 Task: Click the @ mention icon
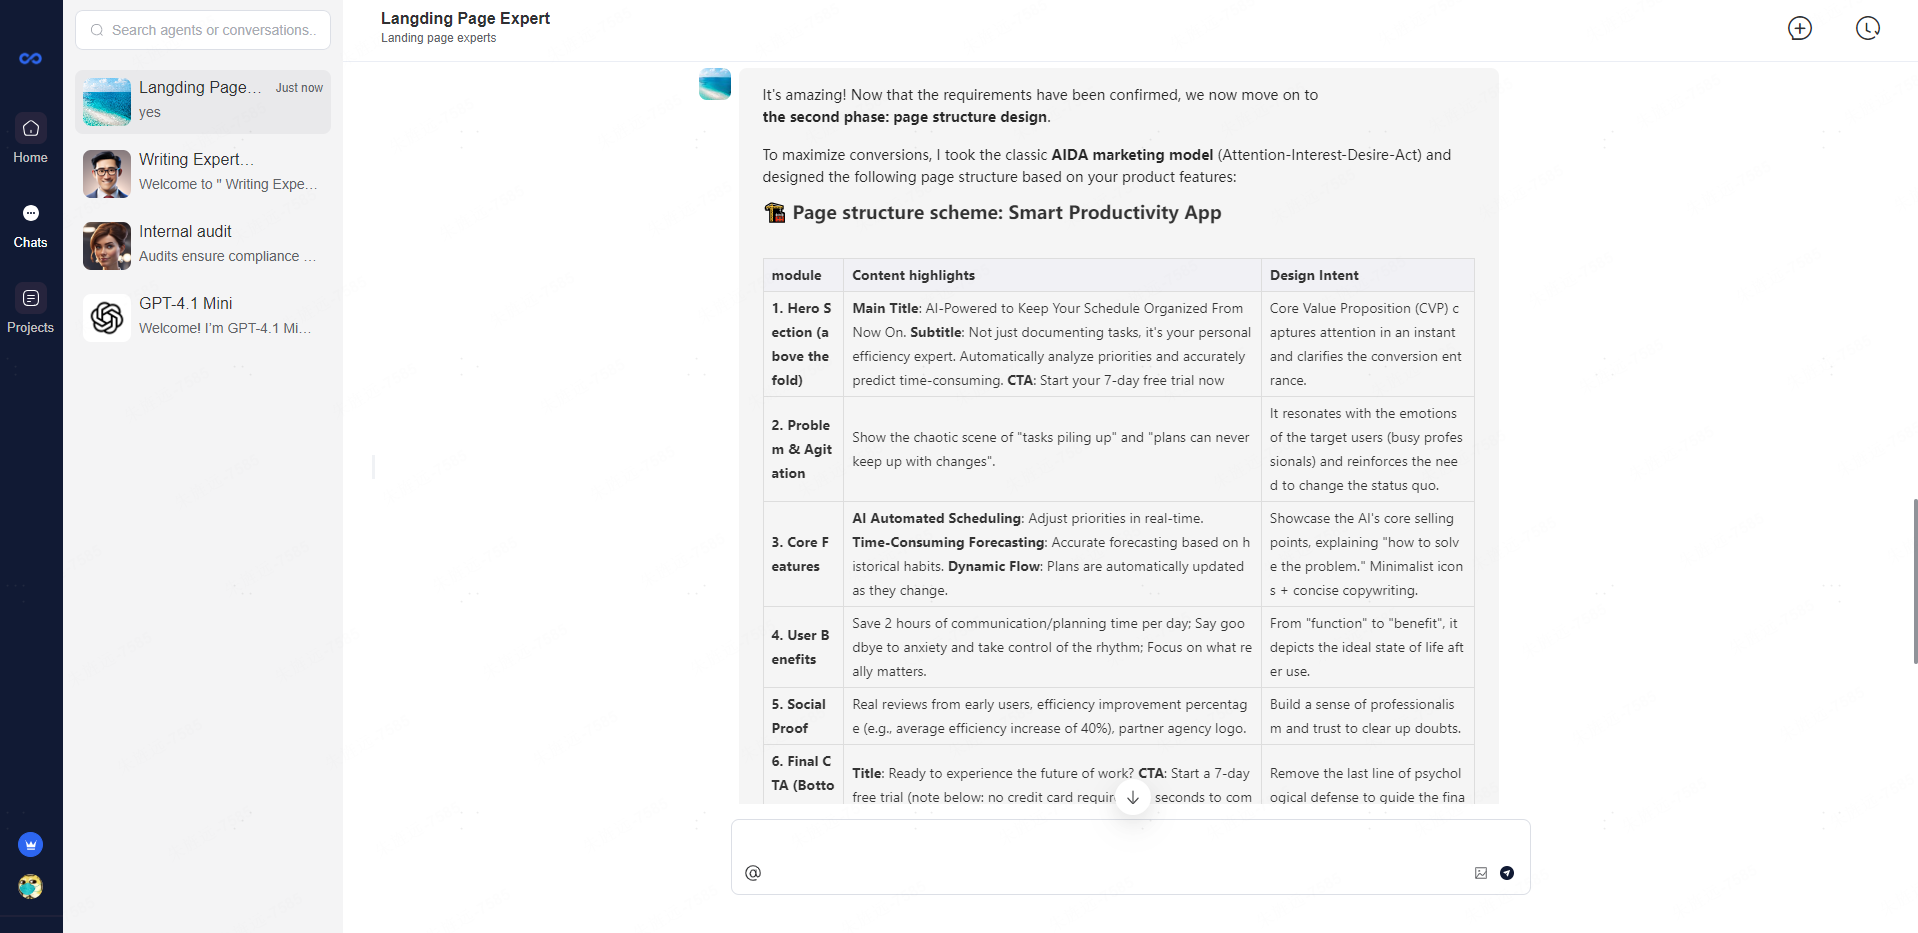[753, 873]
